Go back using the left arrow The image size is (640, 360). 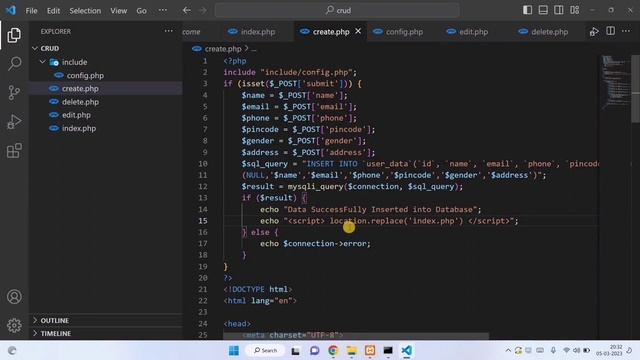[187, 10]
